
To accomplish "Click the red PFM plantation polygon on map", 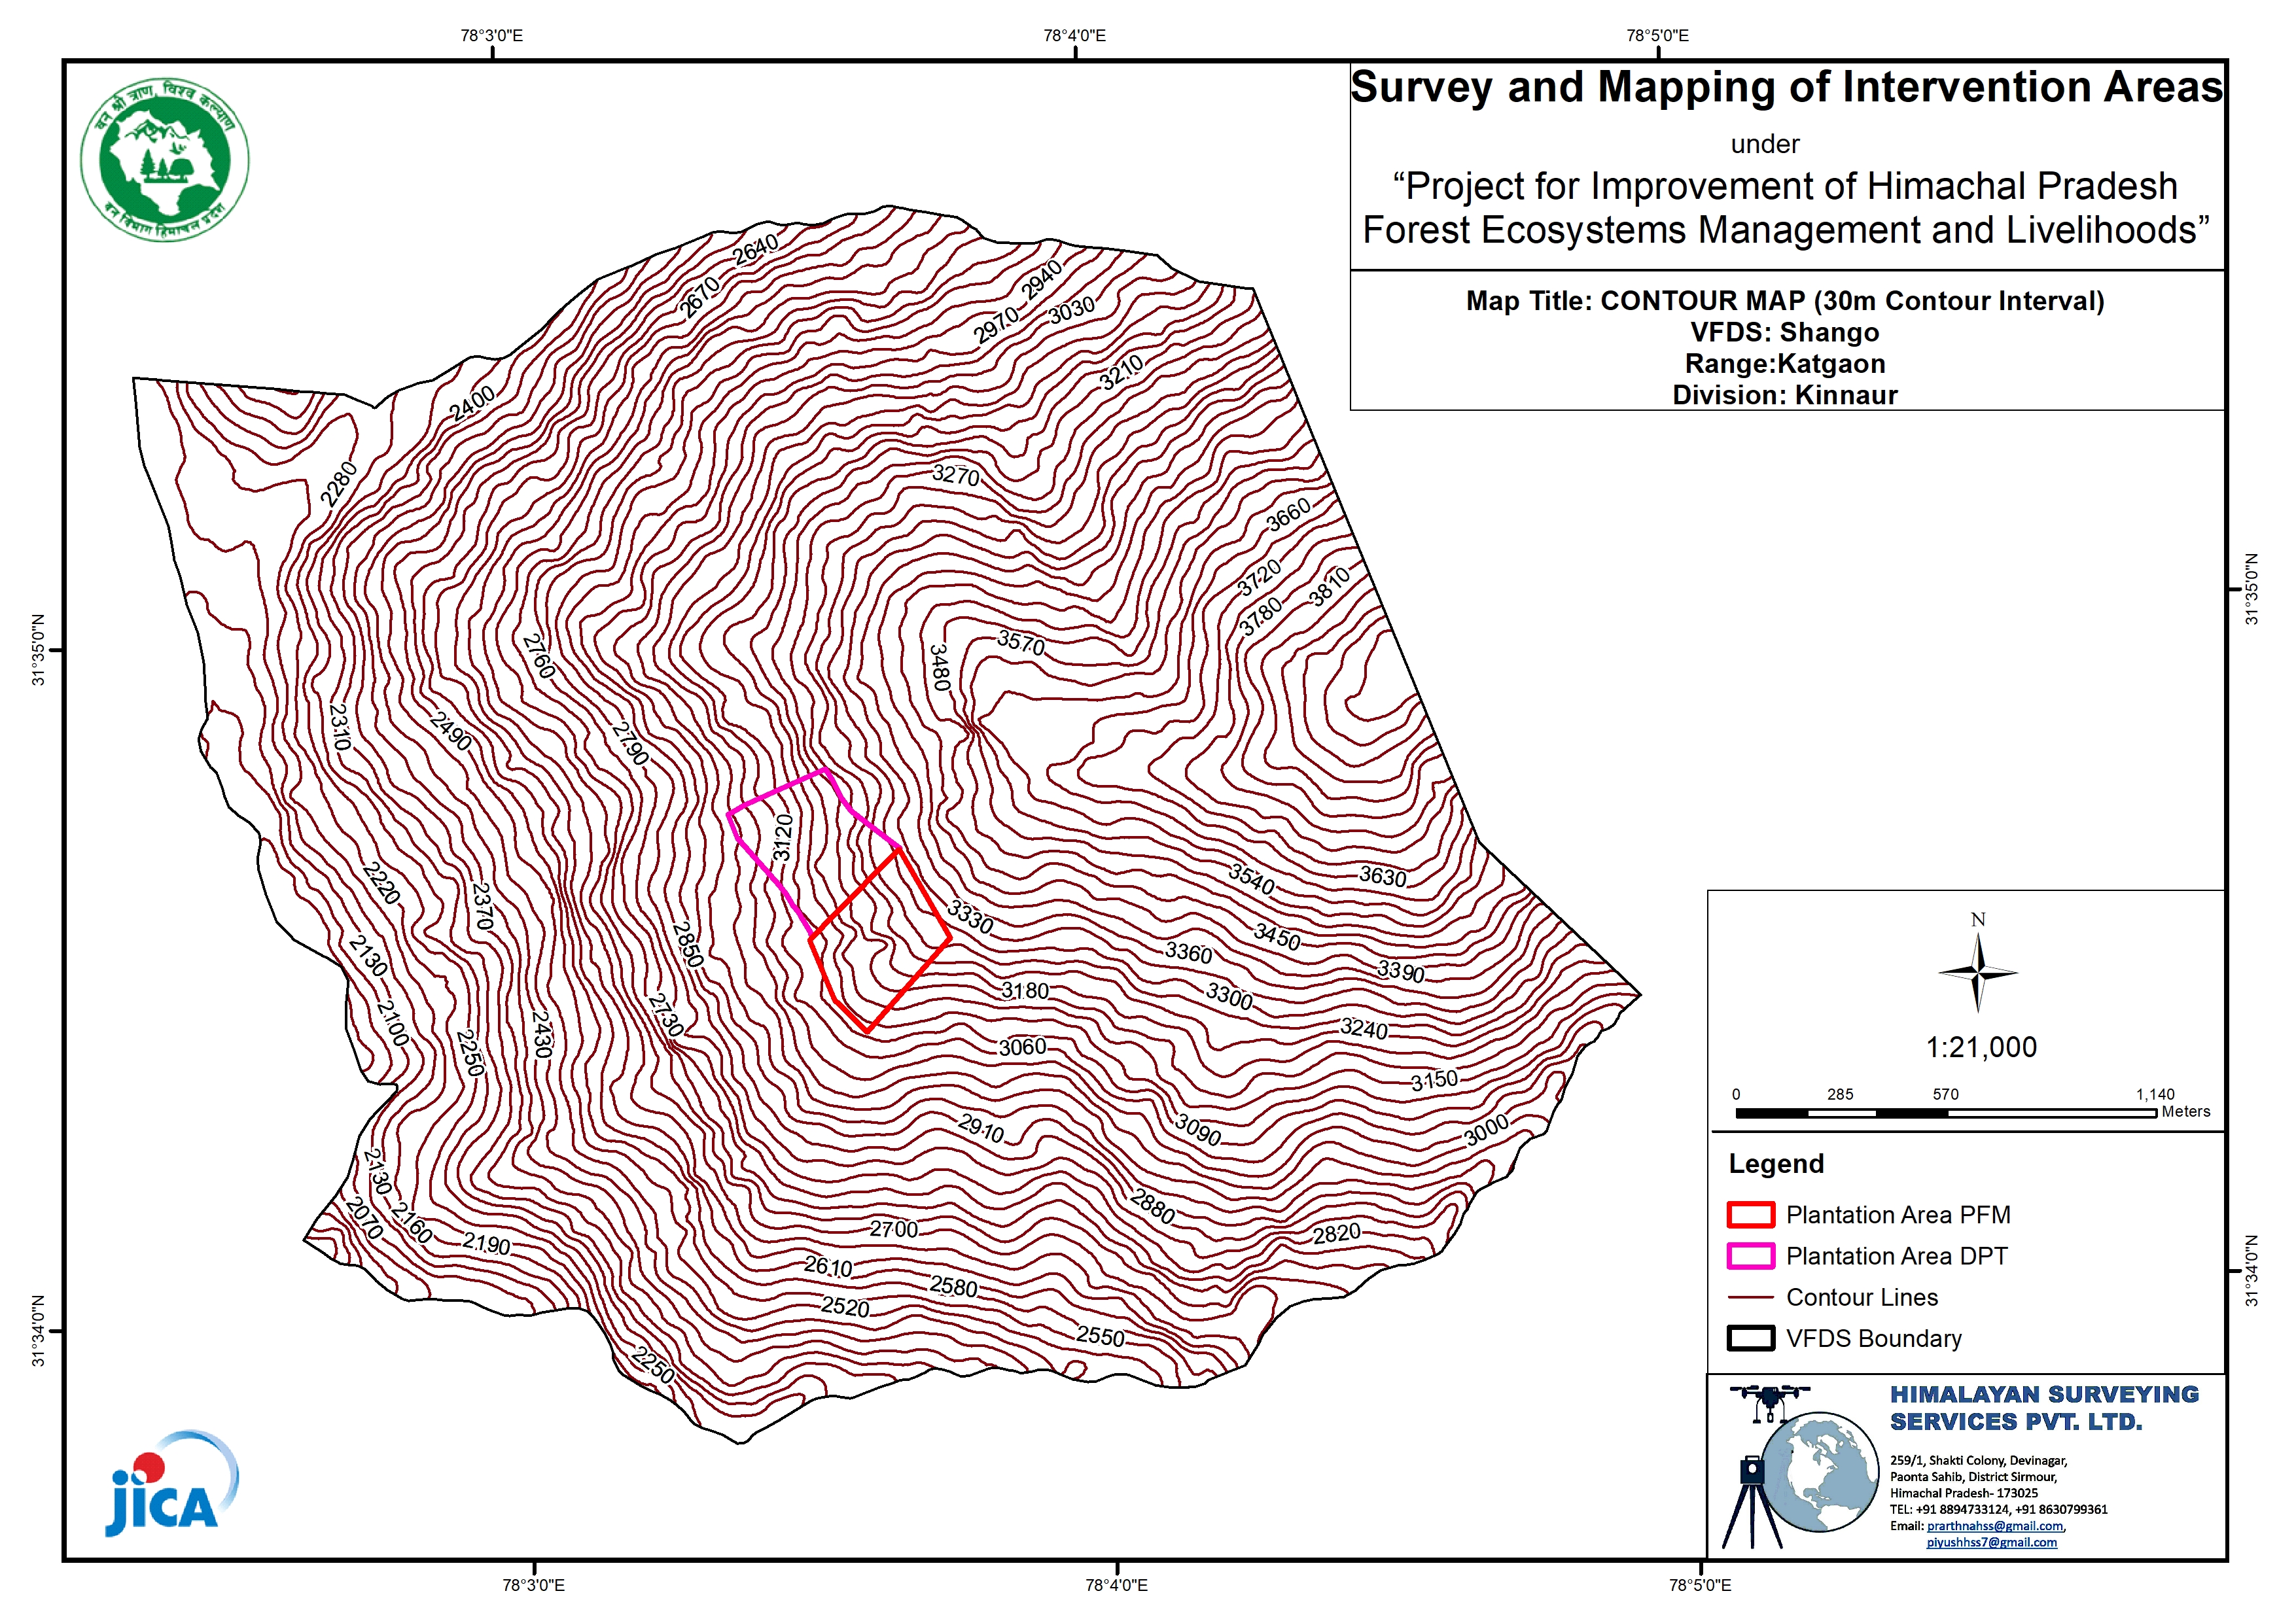I will tap(880, 940).
